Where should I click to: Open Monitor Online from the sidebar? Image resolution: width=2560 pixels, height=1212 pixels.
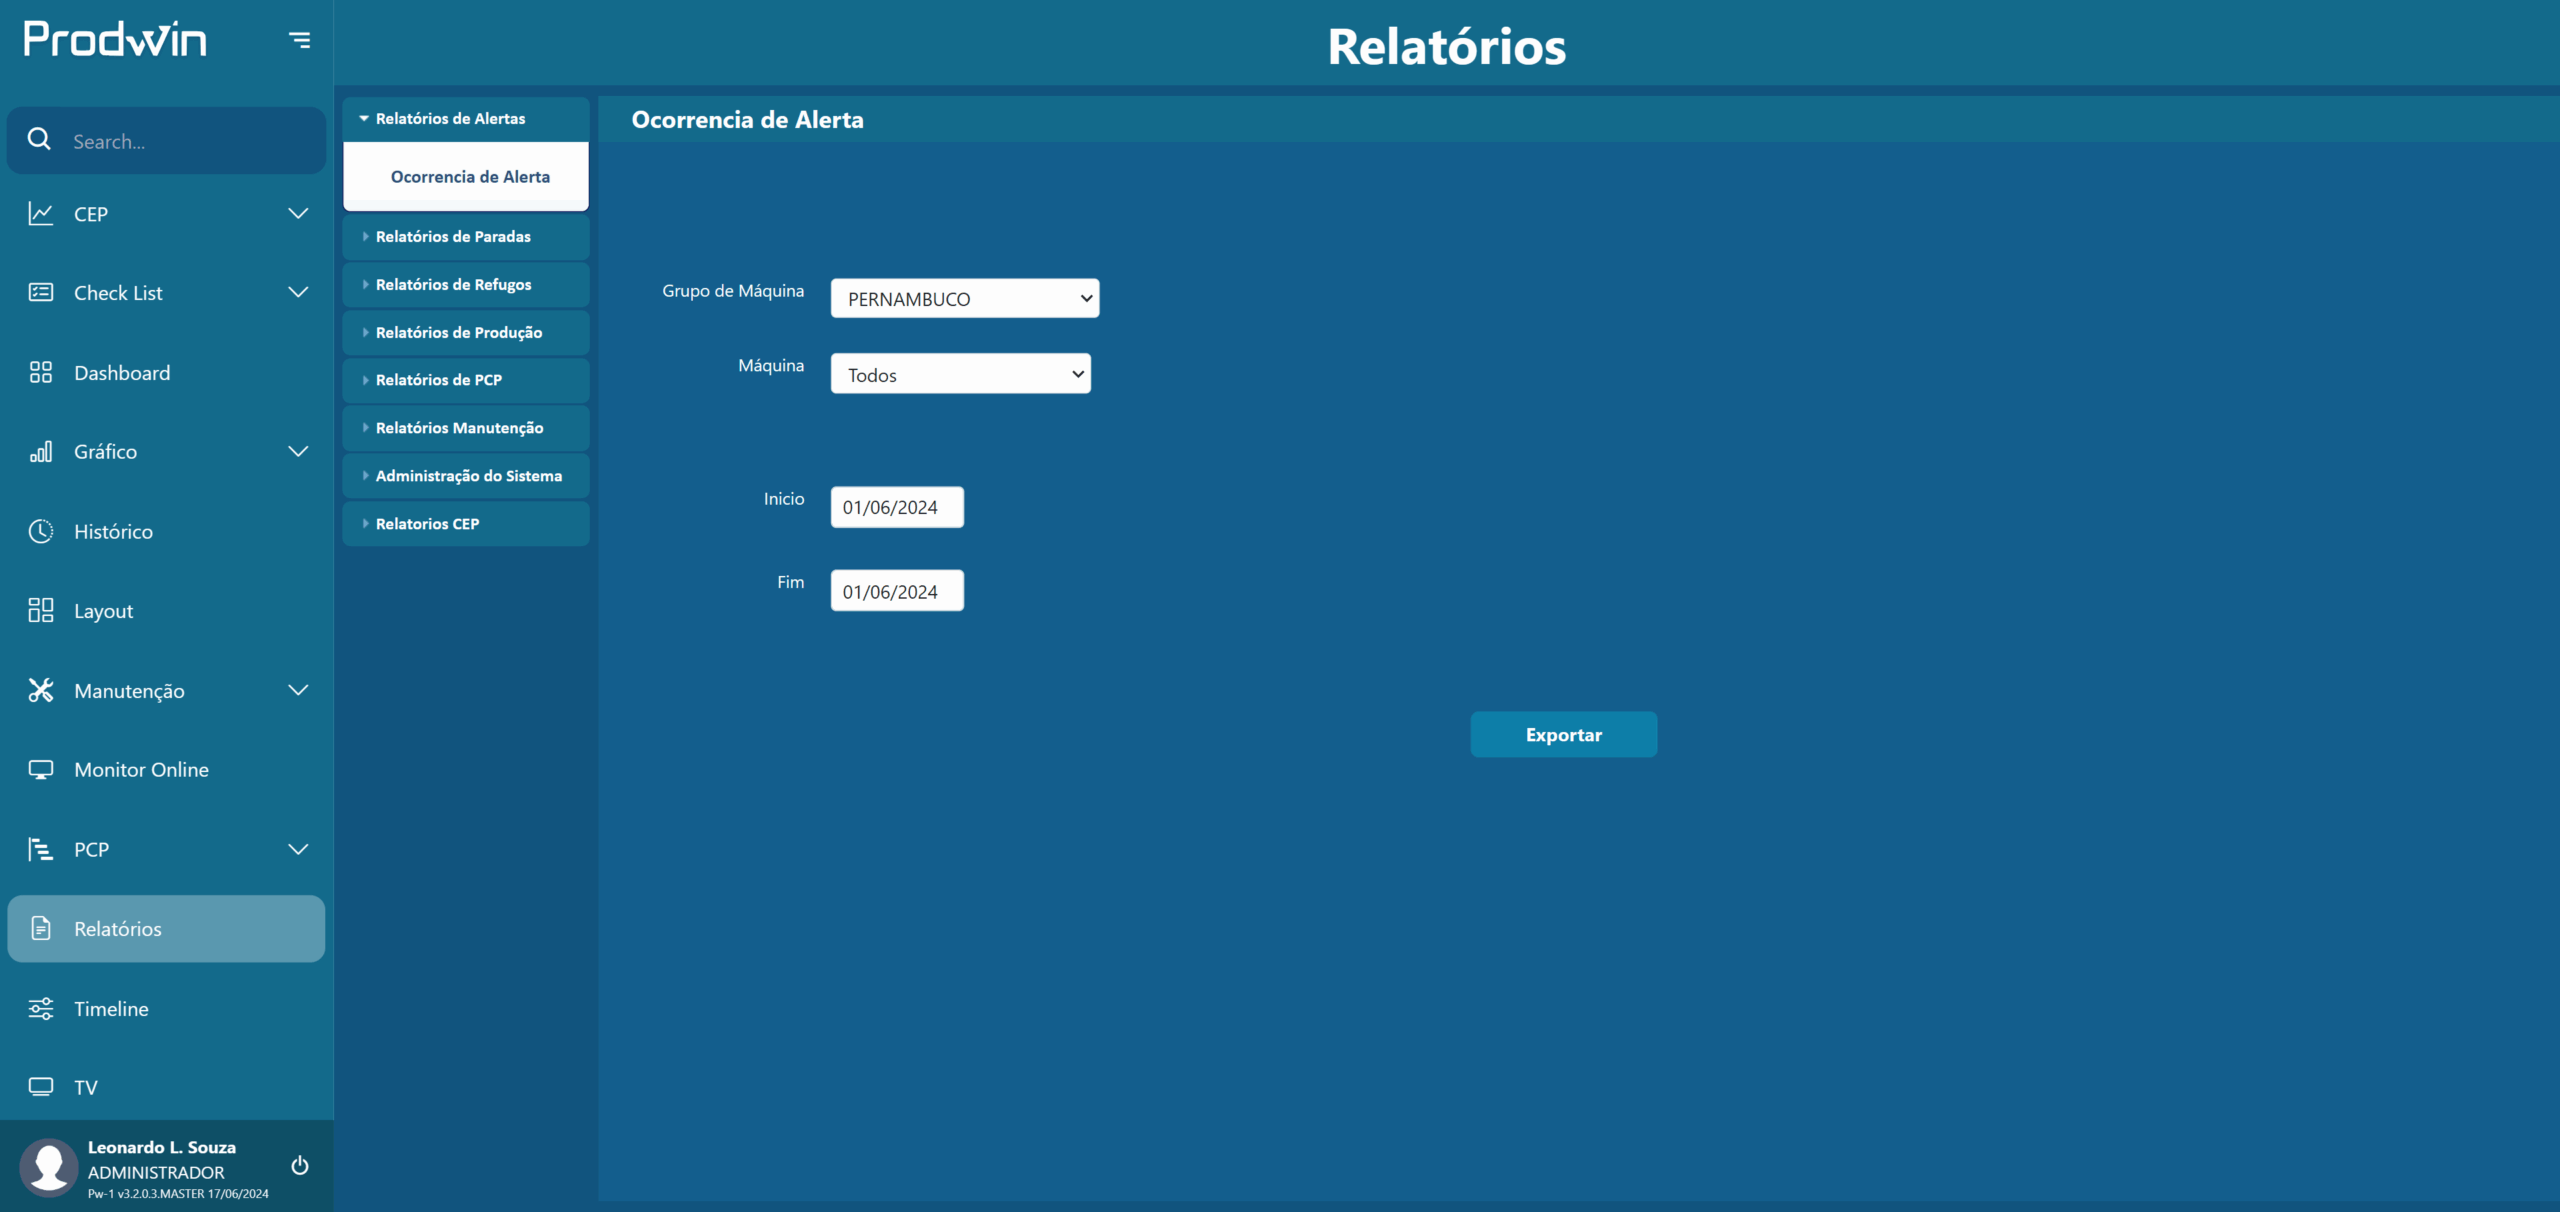pos(166,769)
